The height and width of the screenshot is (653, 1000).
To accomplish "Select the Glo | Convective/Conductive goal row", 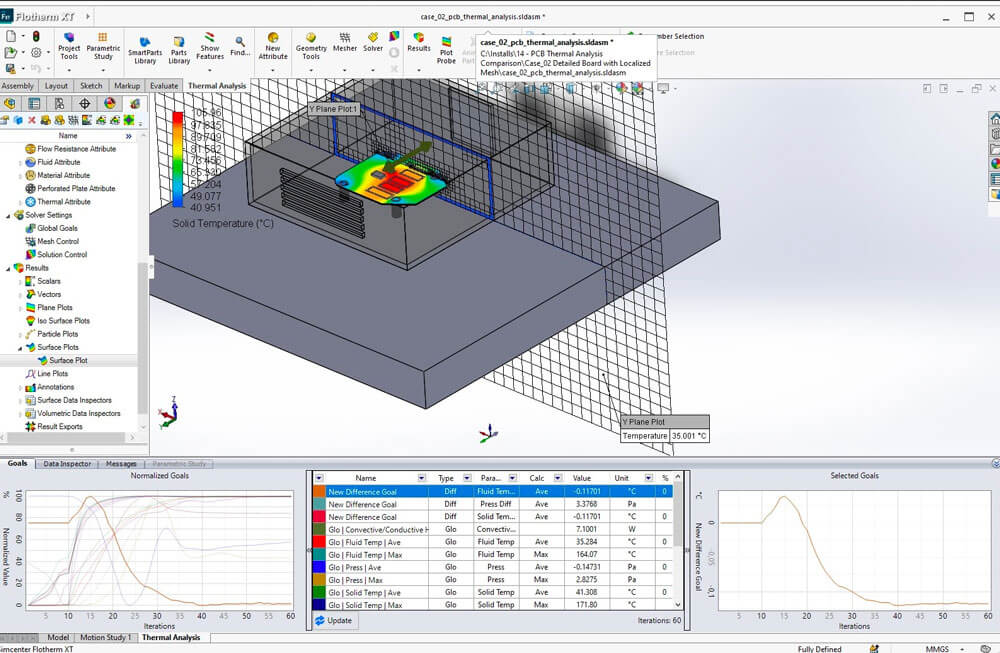I will pos(493,529).
